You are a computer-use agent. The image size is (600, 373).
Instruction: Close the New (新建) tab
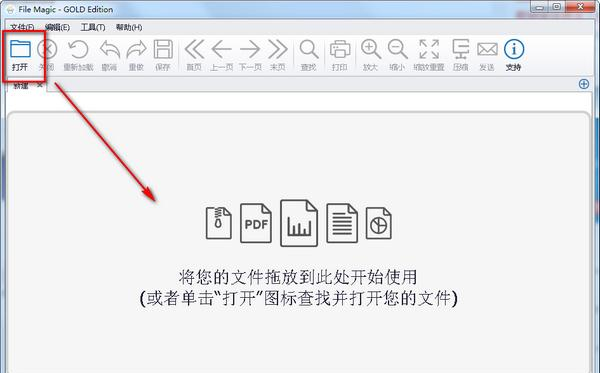point(39,85)
